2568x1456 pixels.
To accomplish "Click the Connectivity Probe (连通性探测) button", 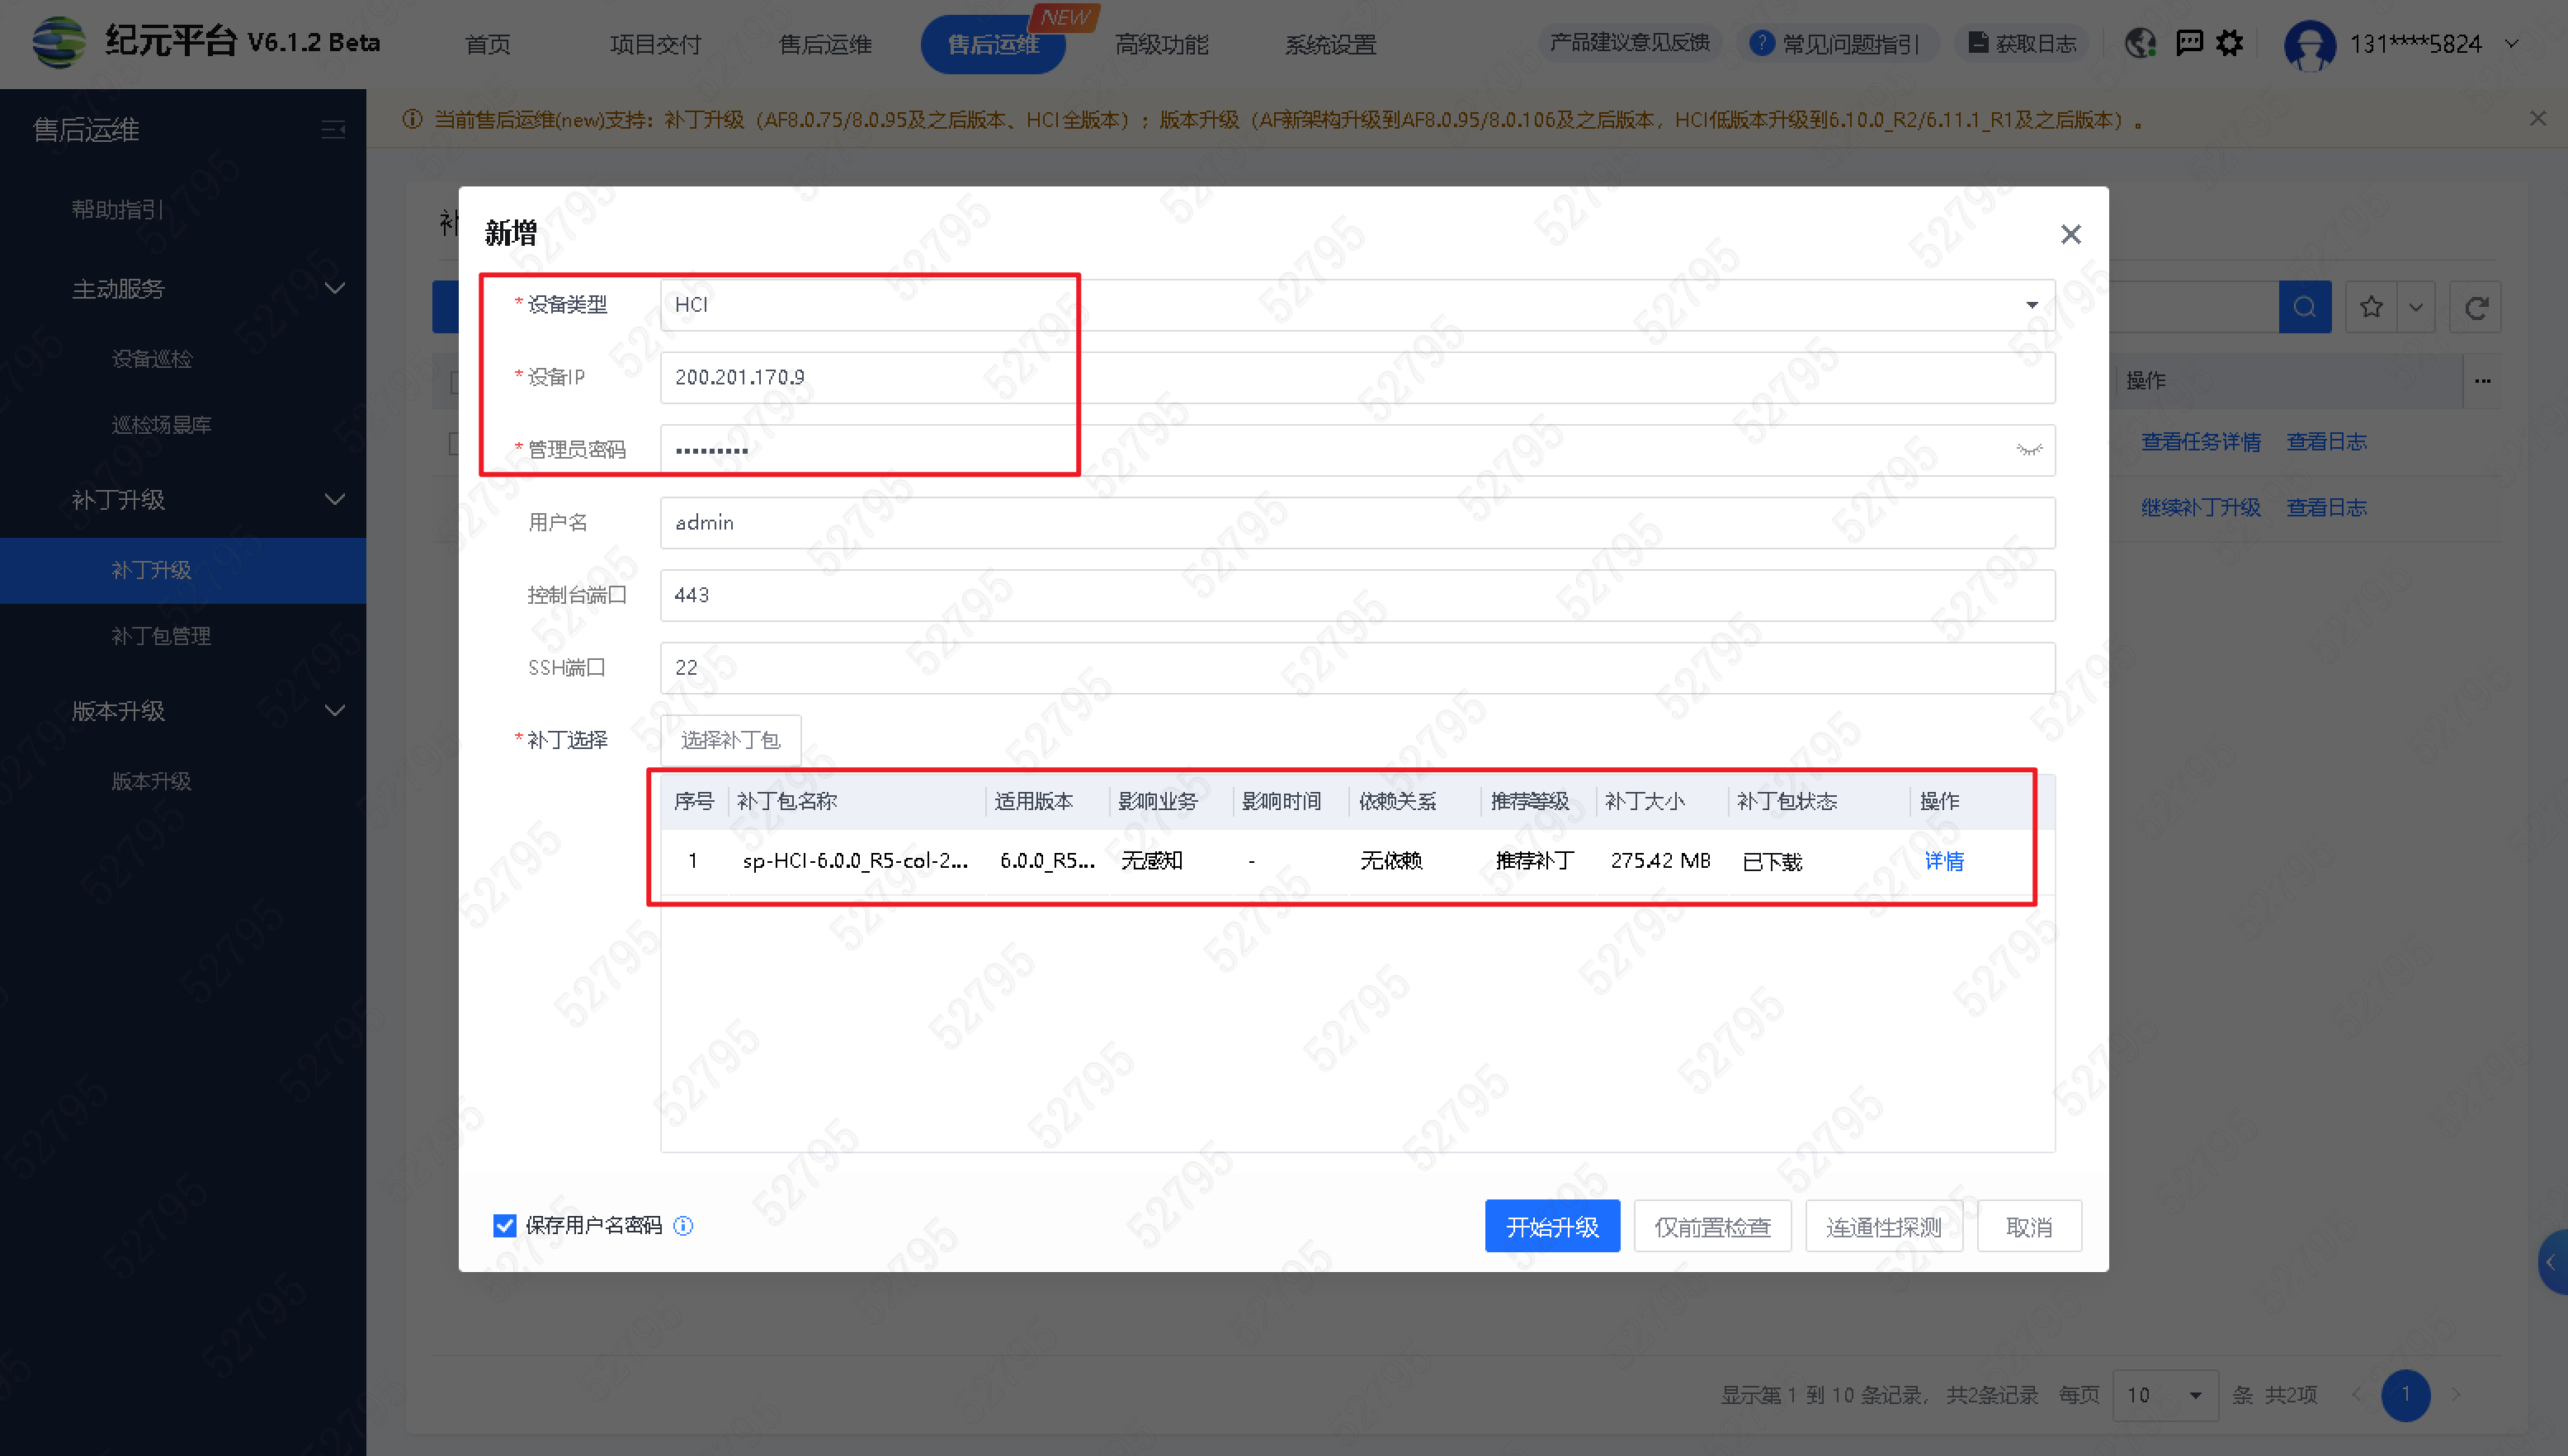I will tap(1883, 1226).
